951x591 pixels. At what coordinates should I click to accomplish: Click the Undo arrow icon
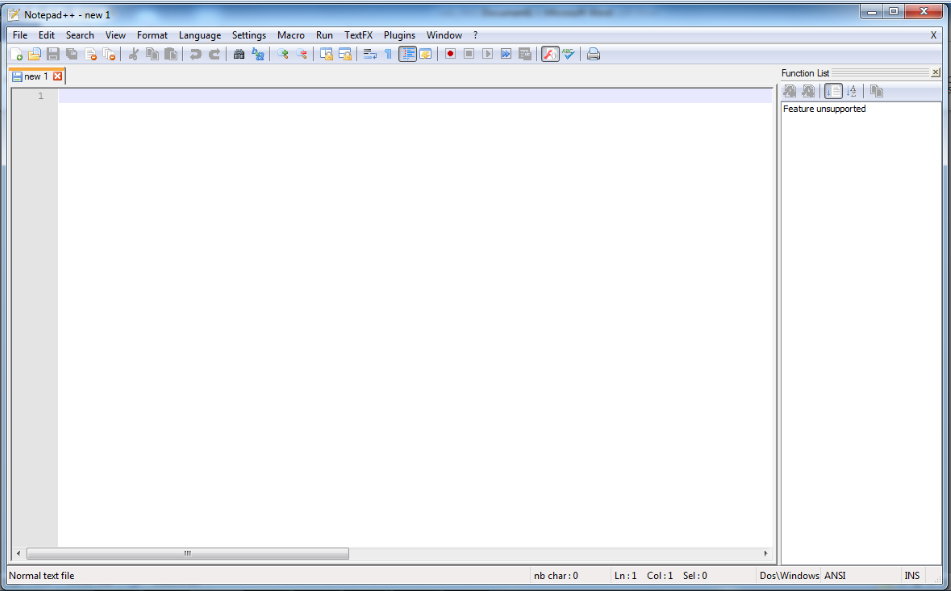tap(195, 54)
